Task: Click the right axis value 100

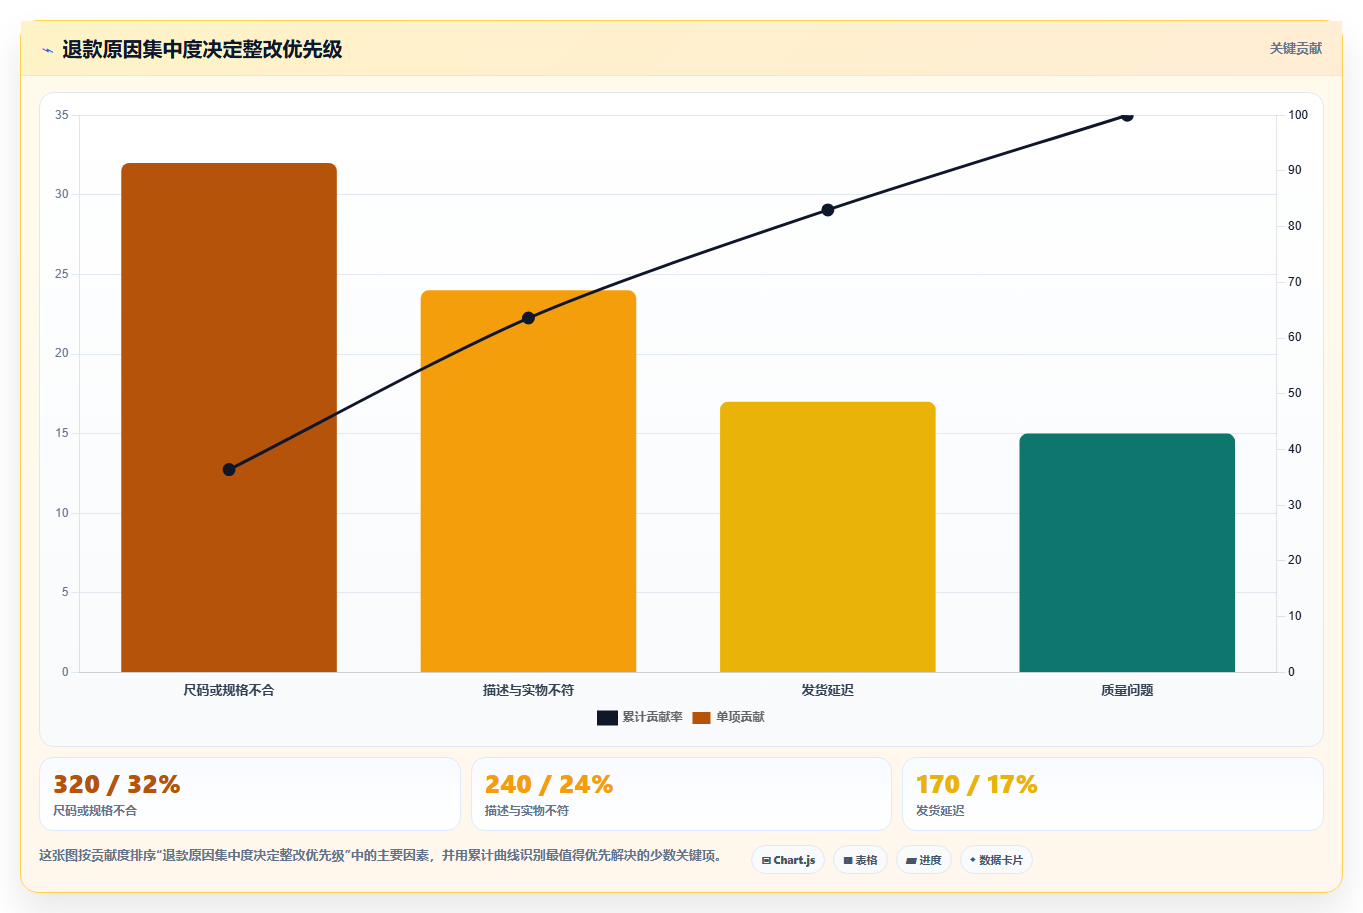Action: pos(1297,115)
